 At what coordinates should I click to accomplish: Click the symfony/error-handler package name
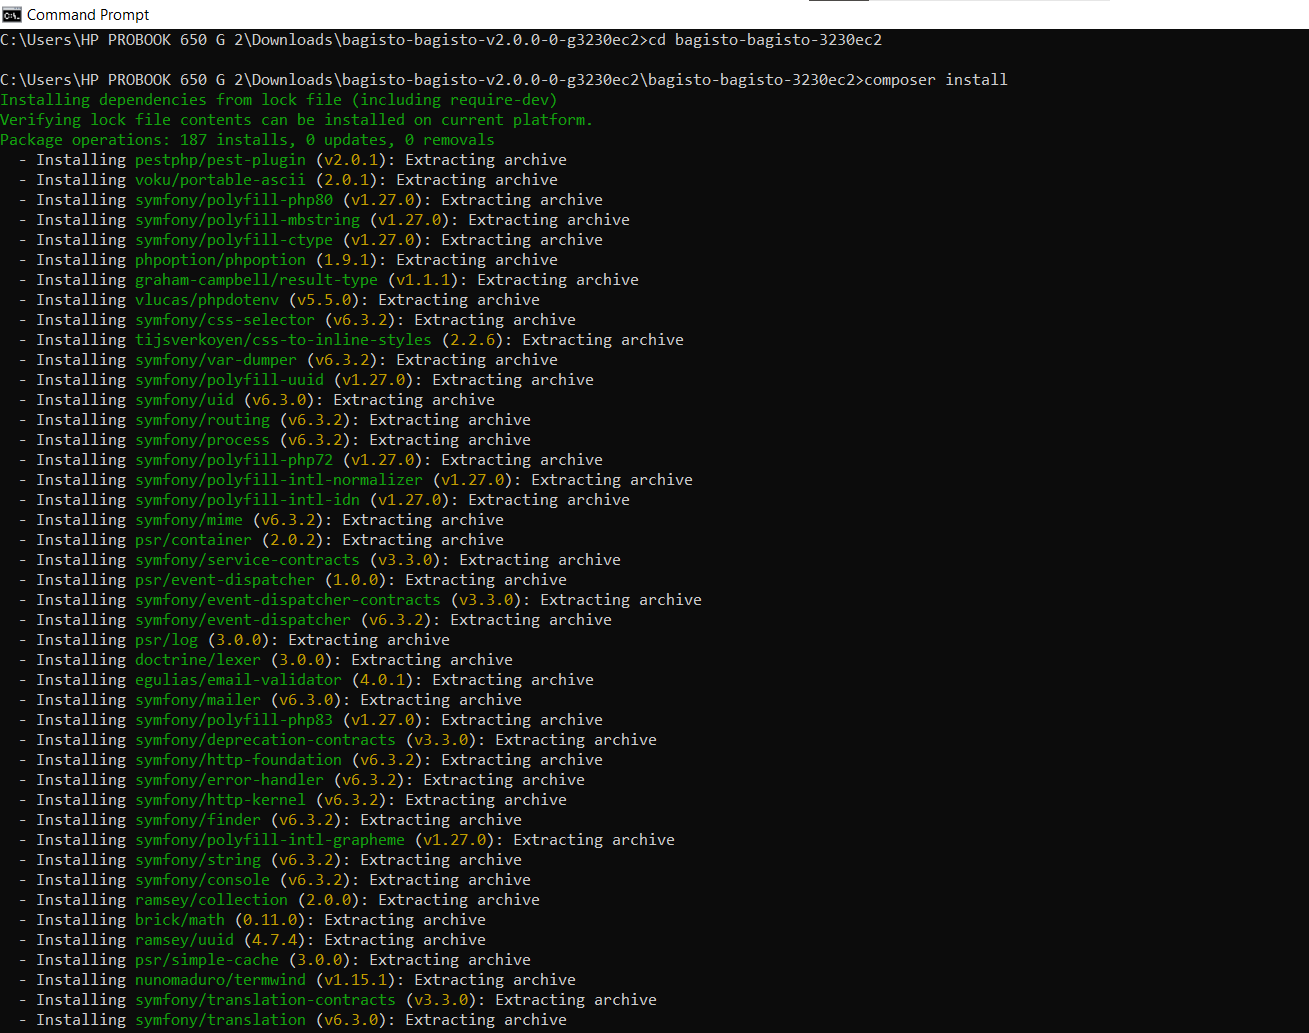point(229,780)
